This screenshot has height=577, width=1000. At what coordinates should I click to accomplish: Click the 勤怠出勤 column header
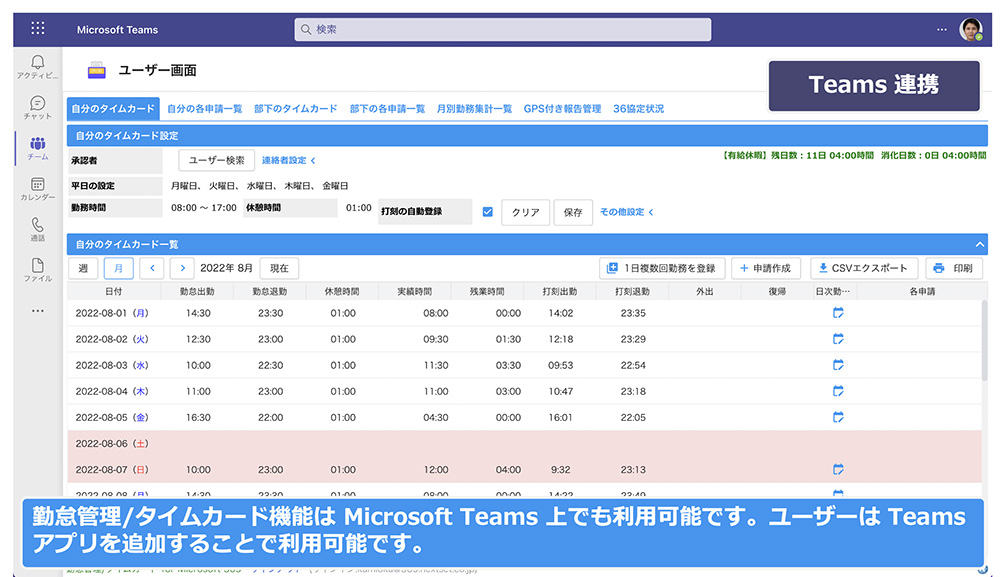click(x=197, y=291)
